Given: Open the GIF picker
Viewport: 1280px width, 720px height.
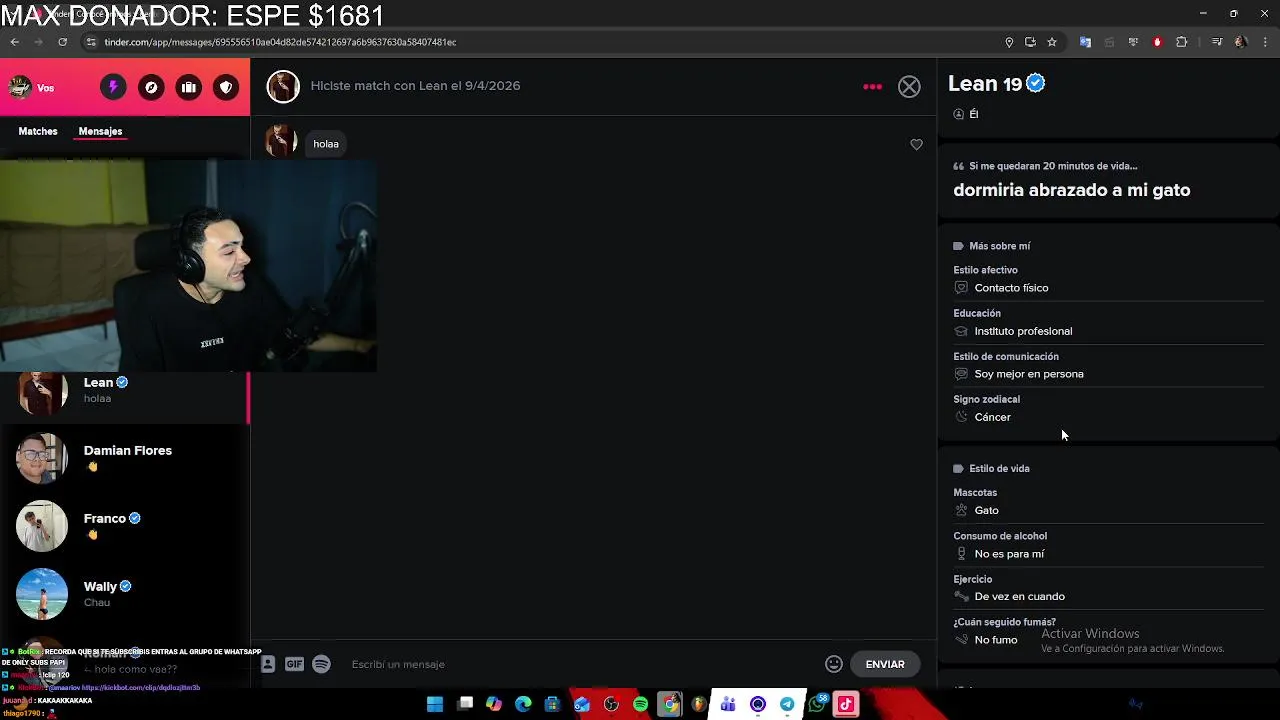Looking at the screenshot, I should point(294,664).
